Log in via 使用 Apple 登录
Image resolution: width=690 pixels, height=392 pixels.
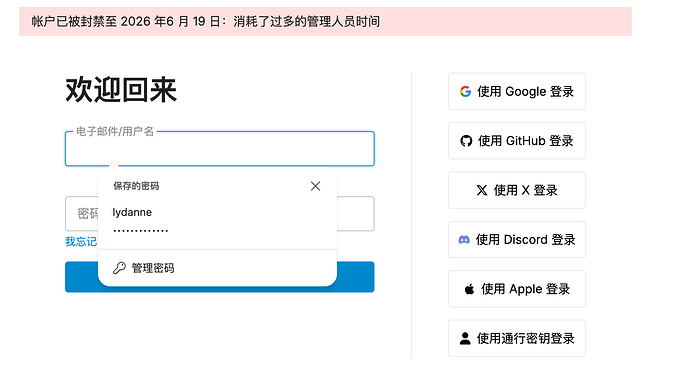(517, 289)
